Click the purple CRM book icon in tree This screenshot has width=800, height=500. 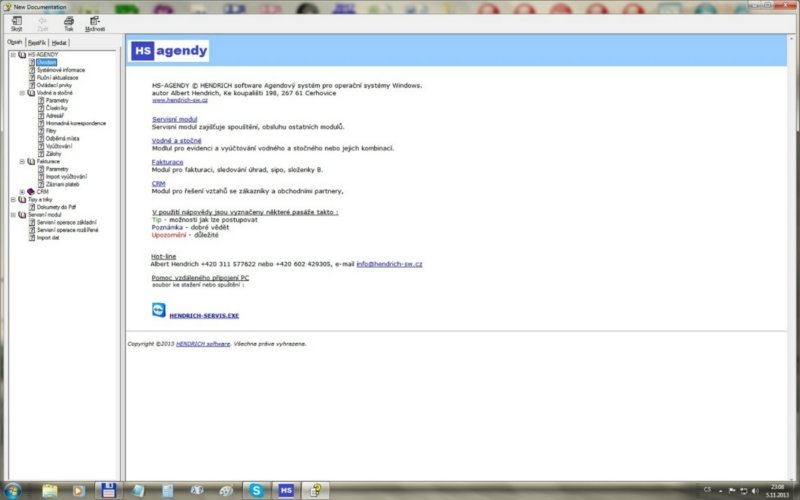click(x=31, y=192)
